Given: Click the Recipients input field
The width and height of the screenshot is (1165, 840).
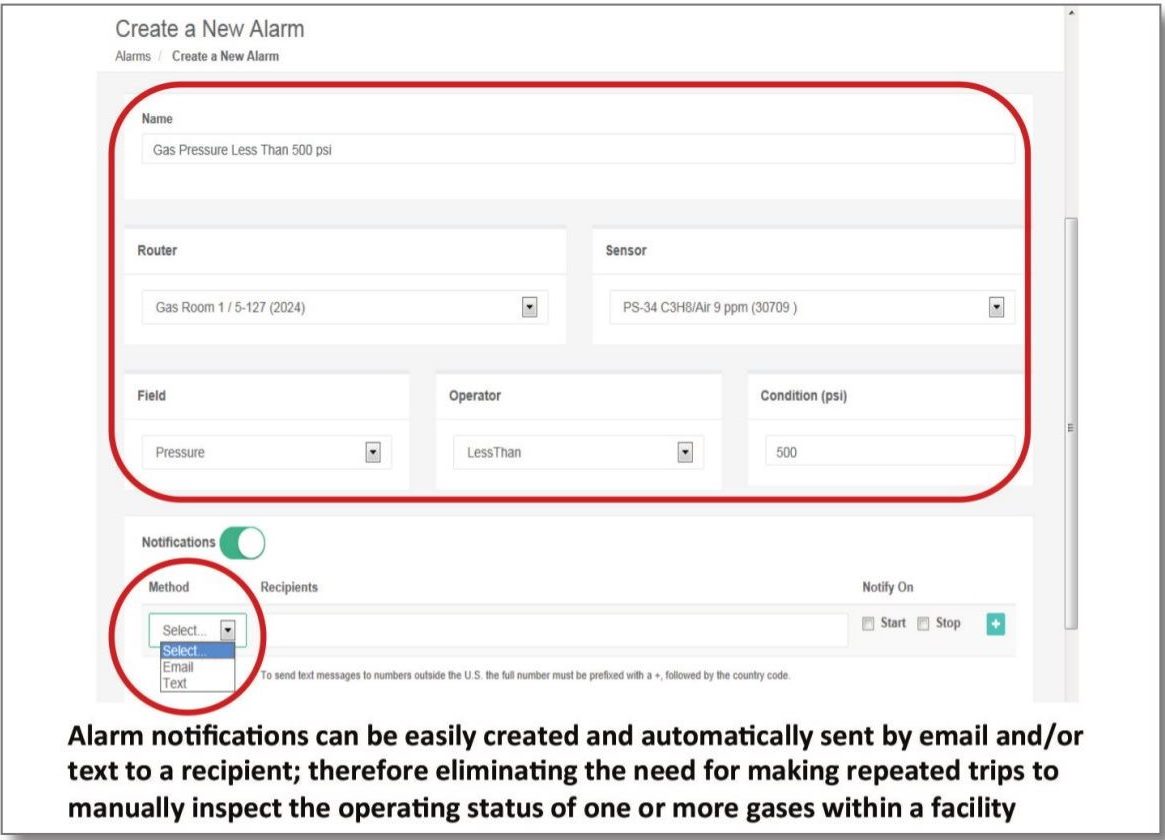Looking at the screenshot, I should pos(552,631).
